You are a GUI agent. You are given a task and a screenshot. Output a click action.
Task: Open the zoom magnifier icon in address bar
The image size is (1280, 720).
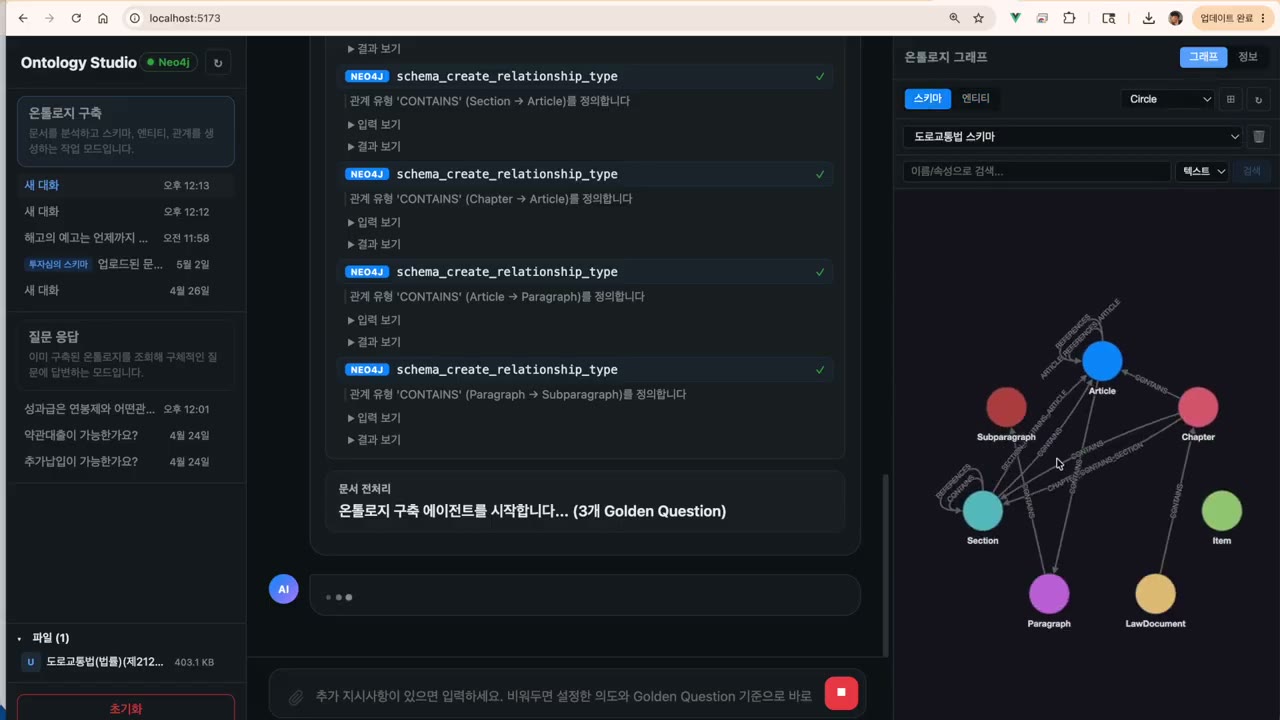[x=954, y=18]
